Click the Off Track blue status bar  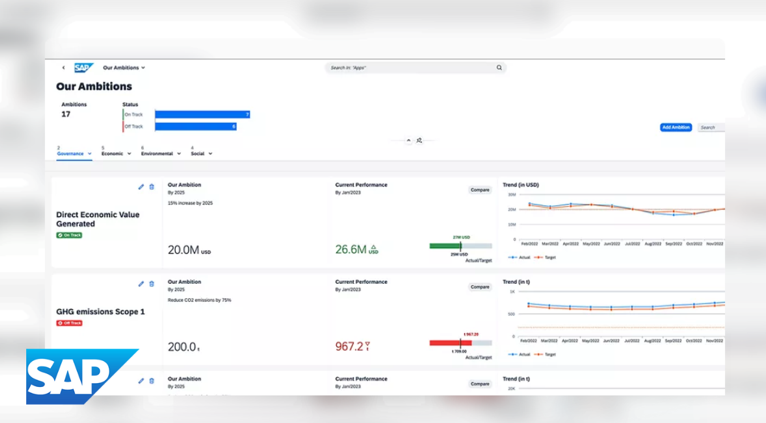pyautogui.click(x=195, y=127)
